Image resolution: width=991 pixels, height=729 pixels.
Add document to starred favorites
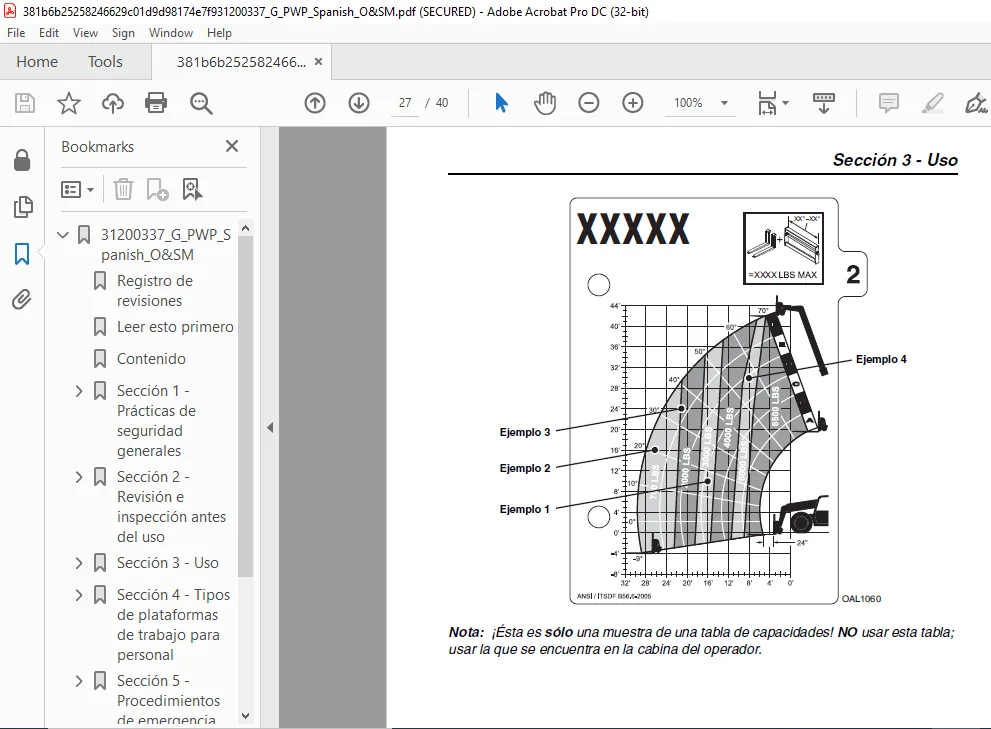(68, 102)
